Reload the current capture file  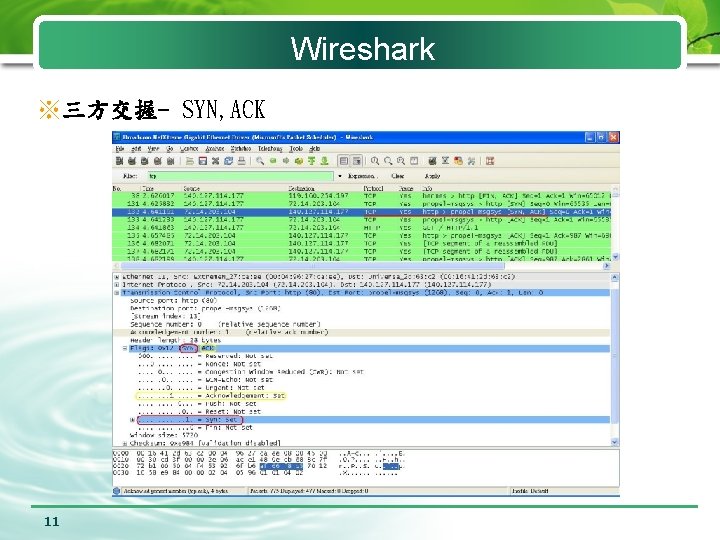[228, 161]
